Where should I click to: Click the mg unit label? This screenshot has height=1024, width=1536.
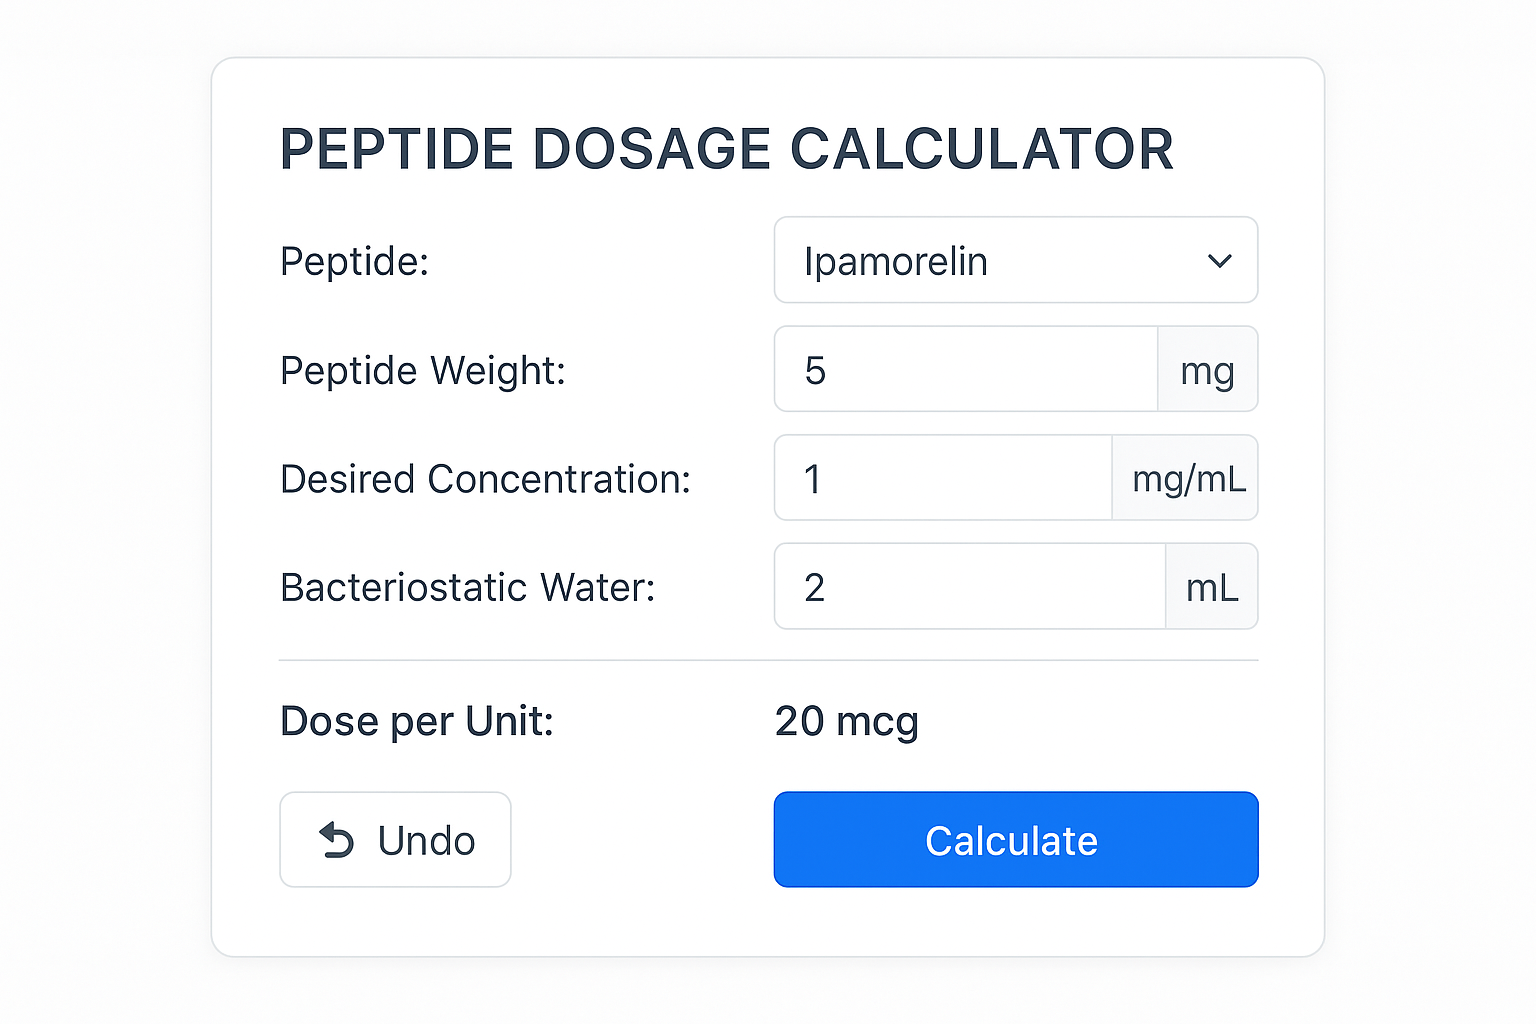point(1208,369)
